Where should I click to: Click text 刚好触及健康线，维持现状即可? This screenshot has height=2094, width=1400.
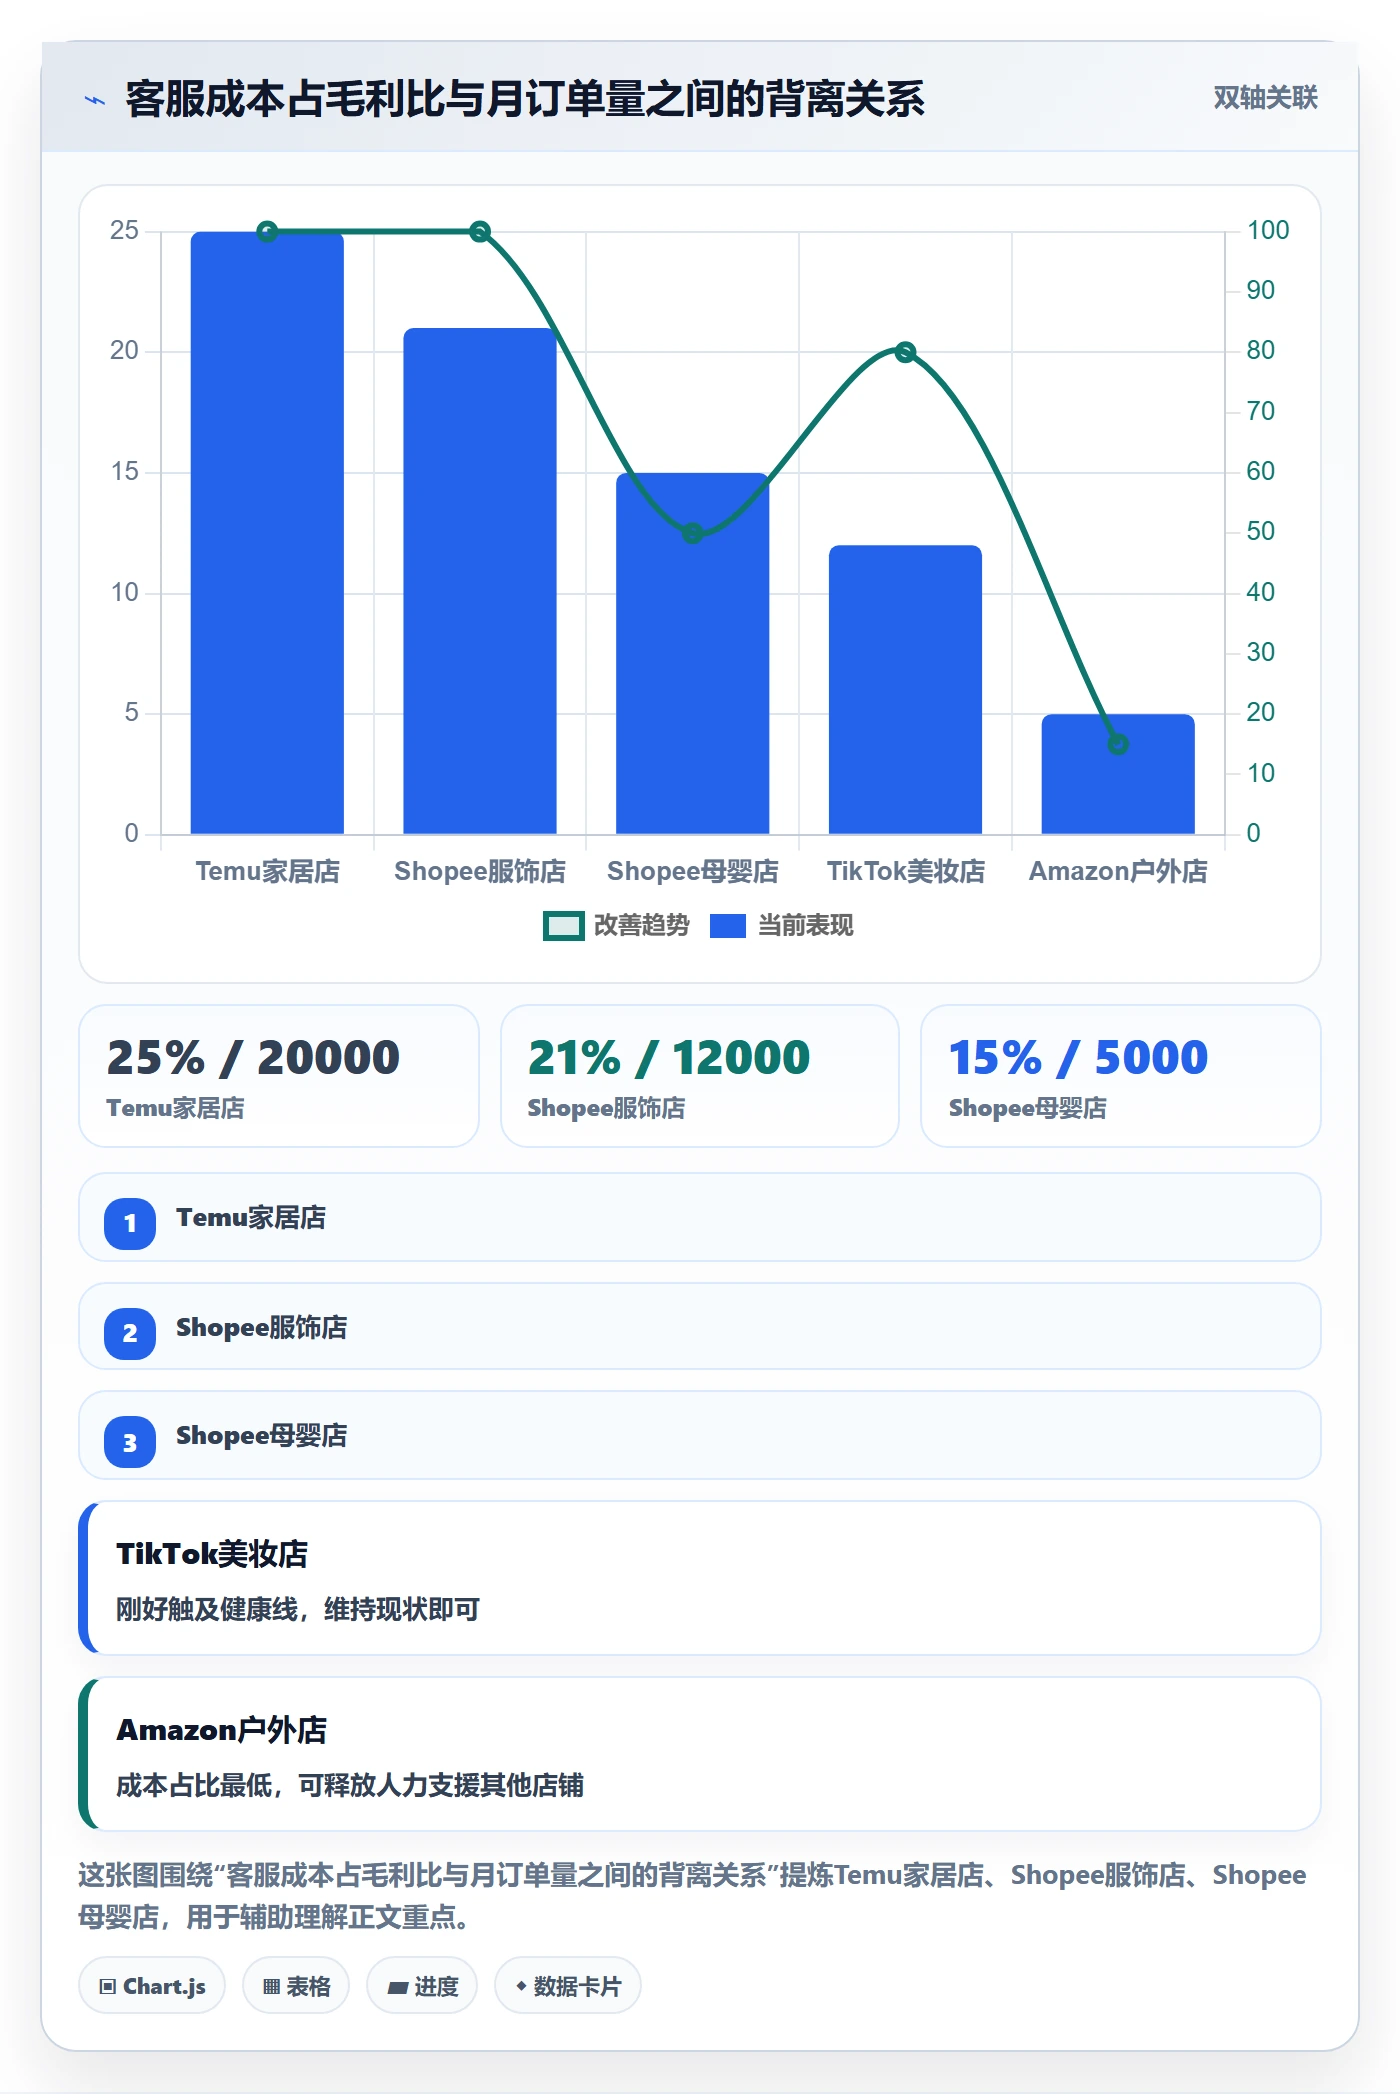pos(298,1609)
